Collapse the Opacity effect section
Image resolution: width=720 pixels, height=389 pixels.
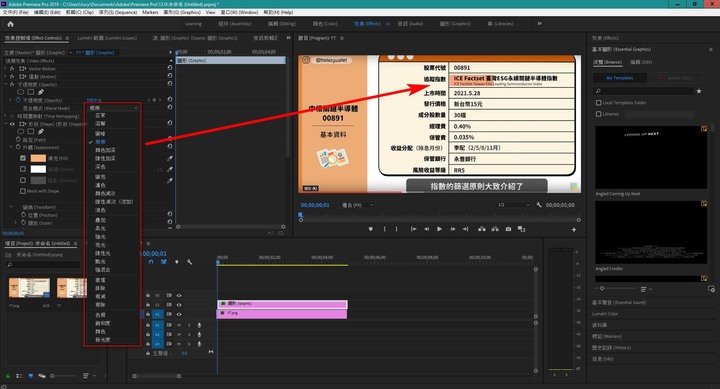(x=6, y=85)
